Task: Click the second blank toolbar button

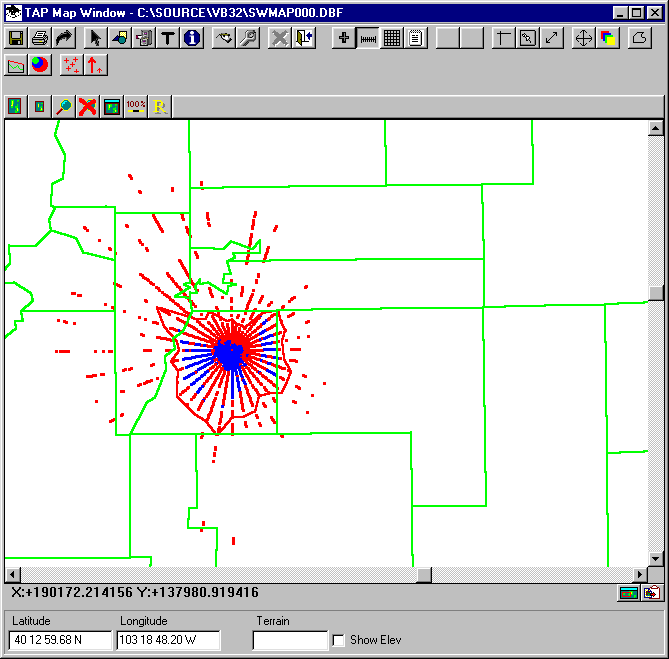Action: coord(472,38)
